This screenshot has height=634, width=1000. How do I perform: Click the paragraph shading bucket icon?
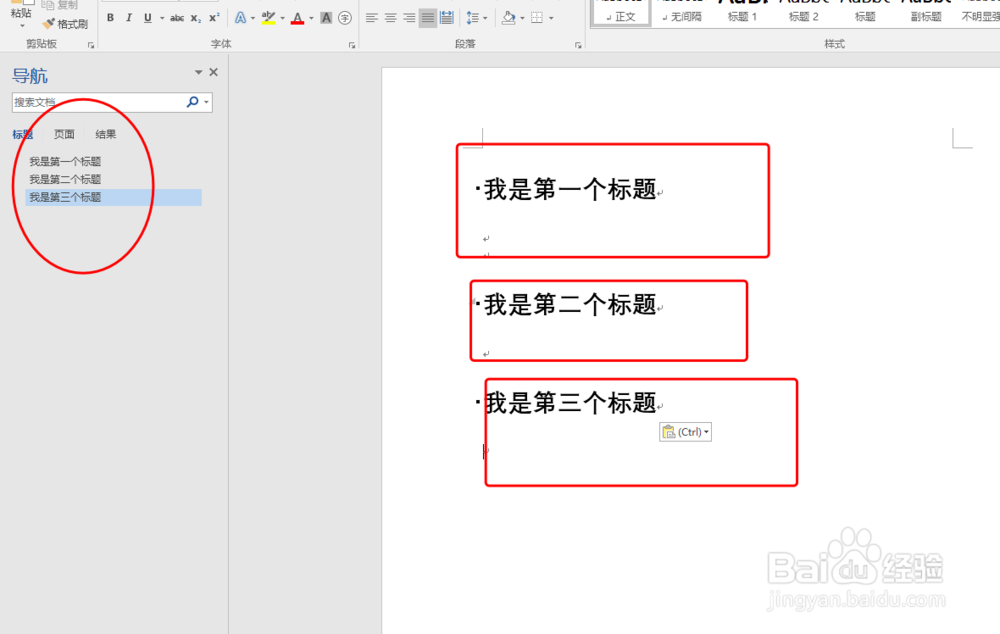(x=508, y=18)
